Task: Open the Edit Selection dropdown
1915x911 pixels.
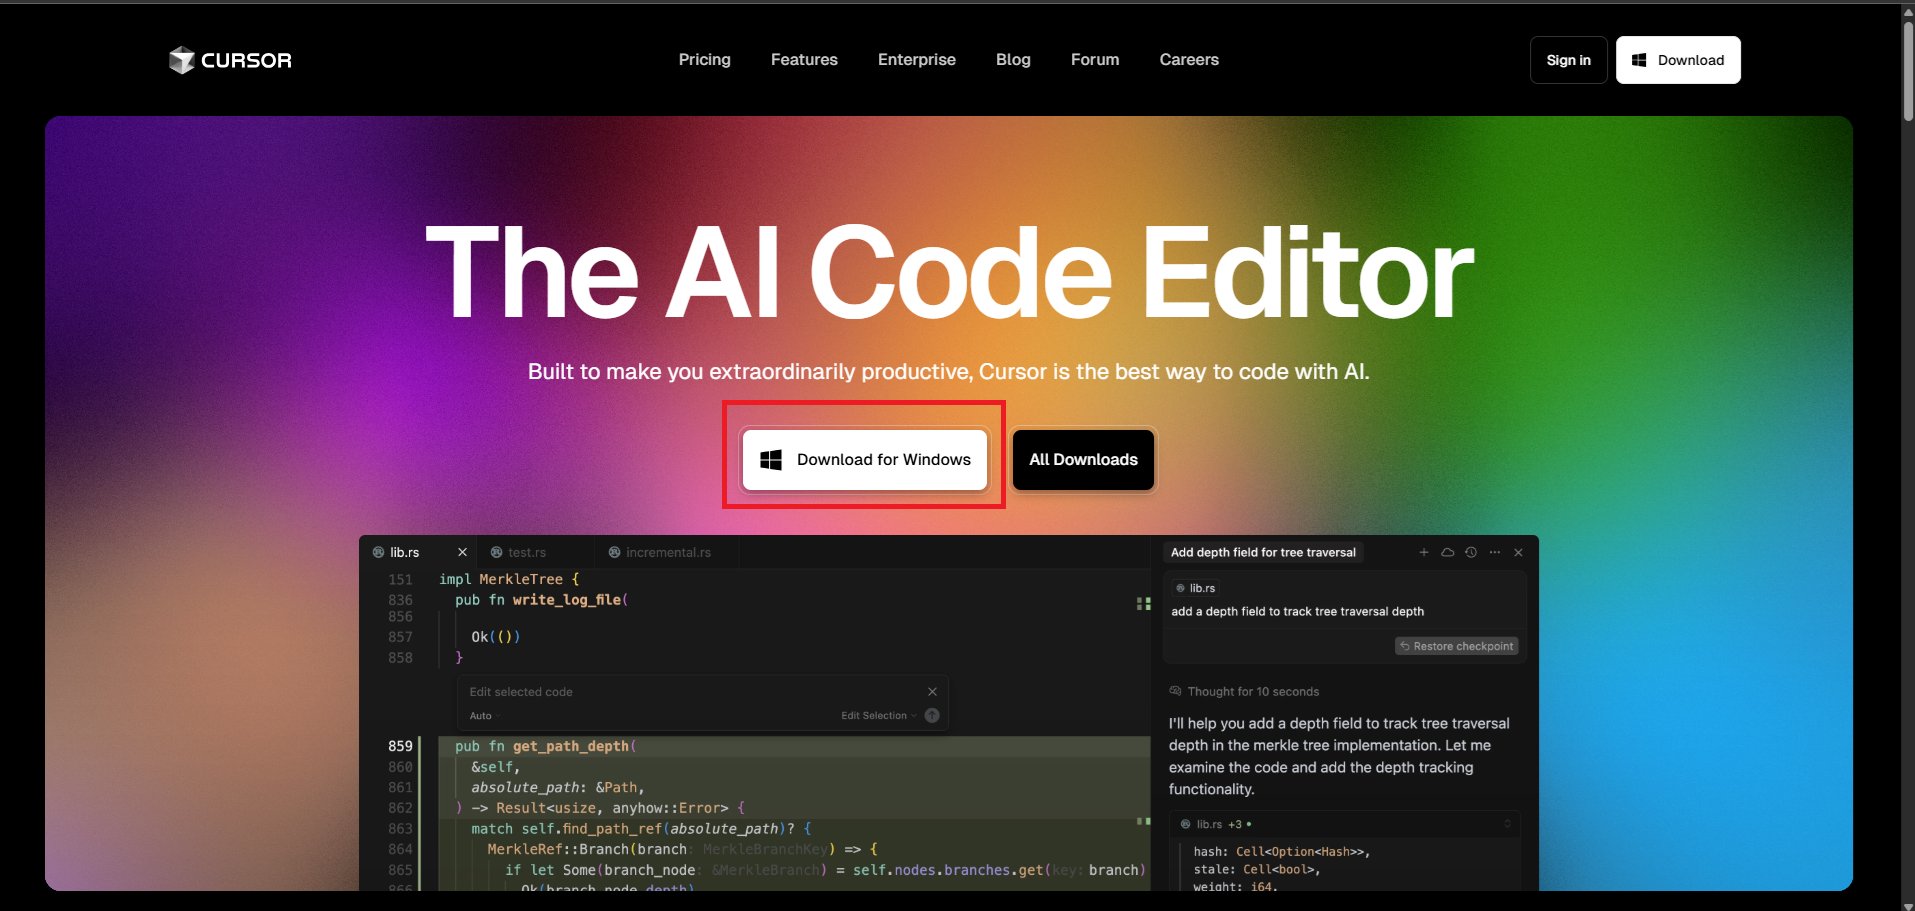Action: pos(877,716)
